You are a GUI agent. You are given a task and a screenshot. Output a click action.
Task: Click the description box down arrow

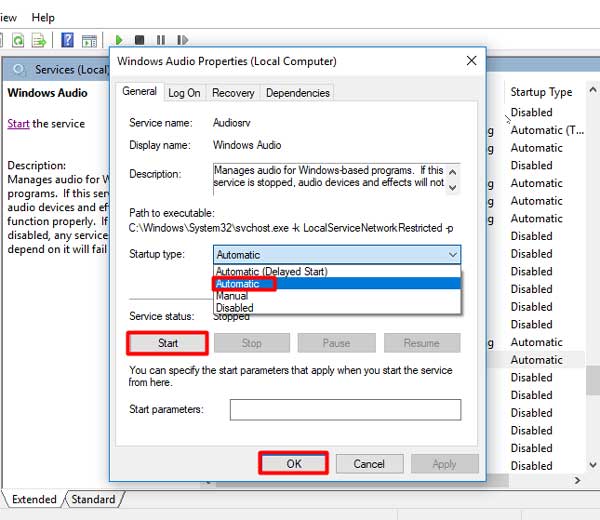click(x=452, y=187)
